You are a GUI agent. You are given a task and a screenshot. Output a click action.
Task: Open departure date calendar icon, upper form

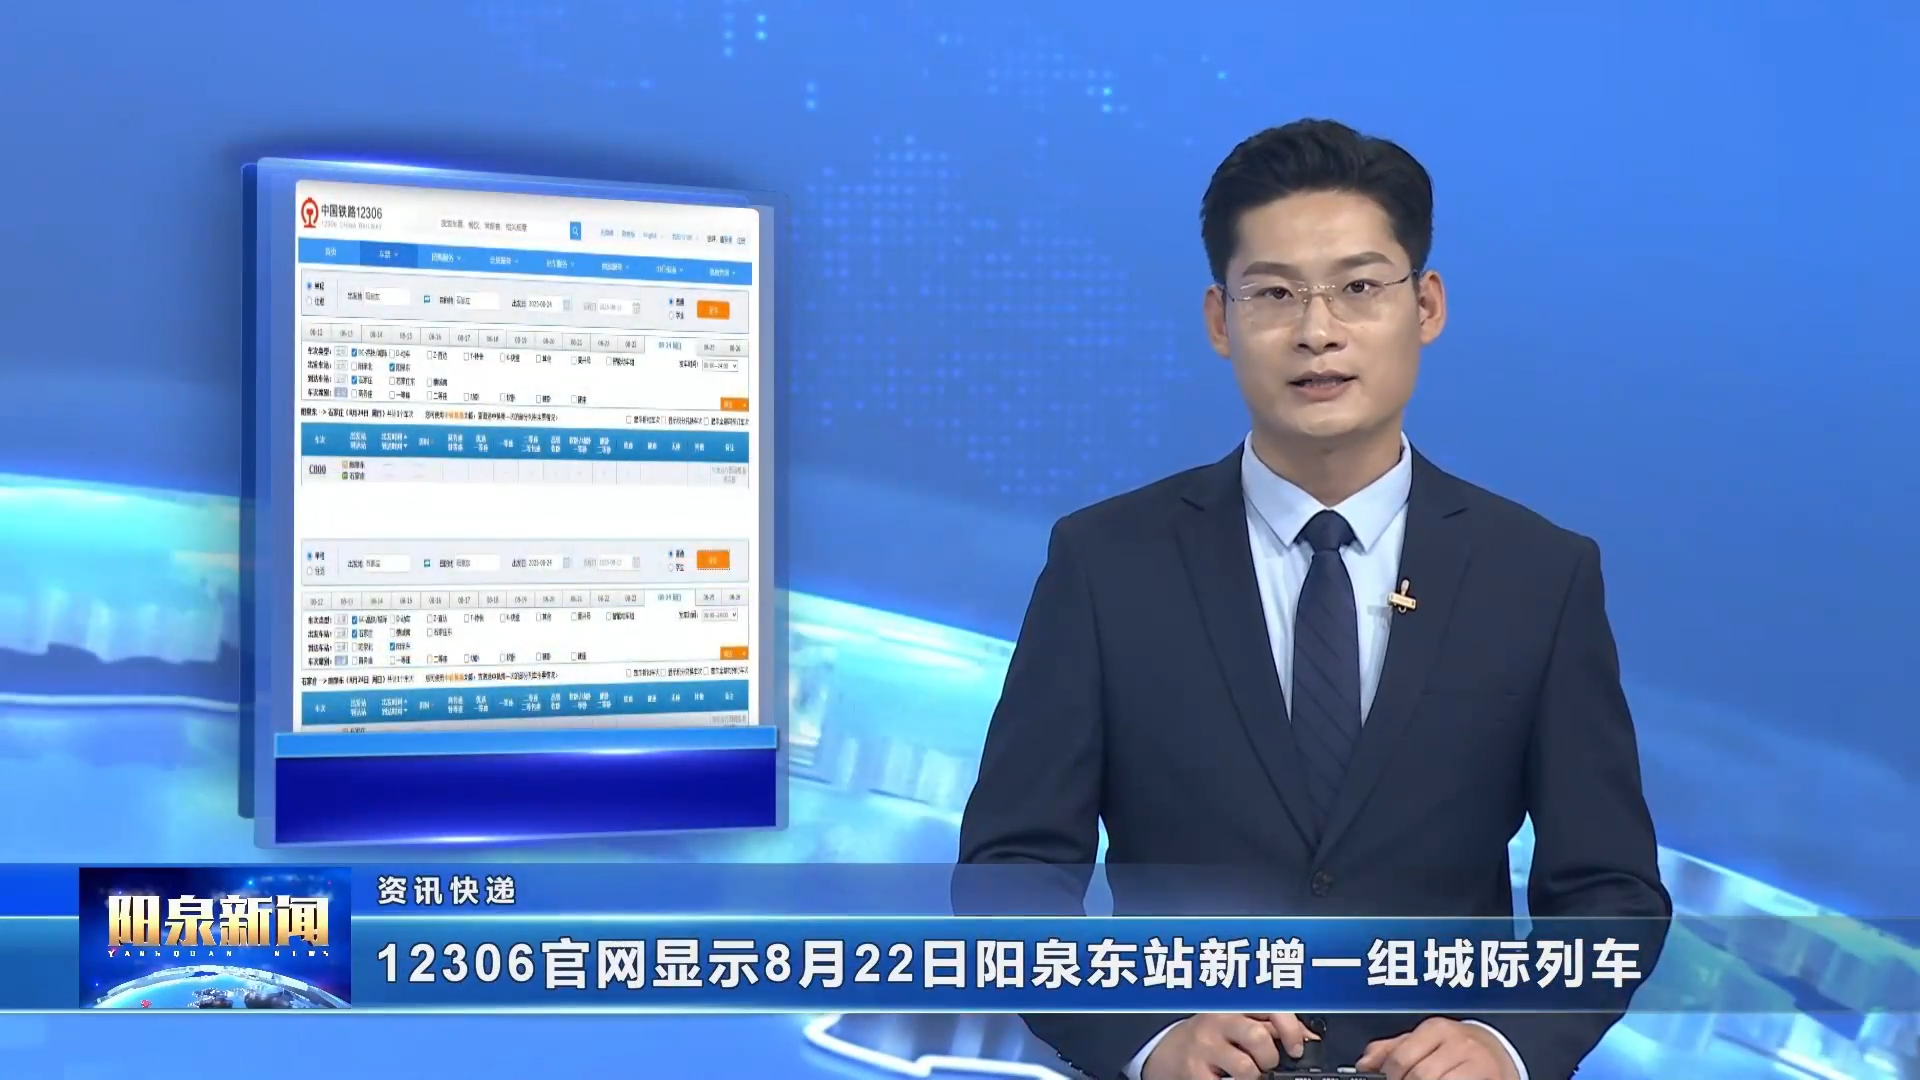(566, 305)
